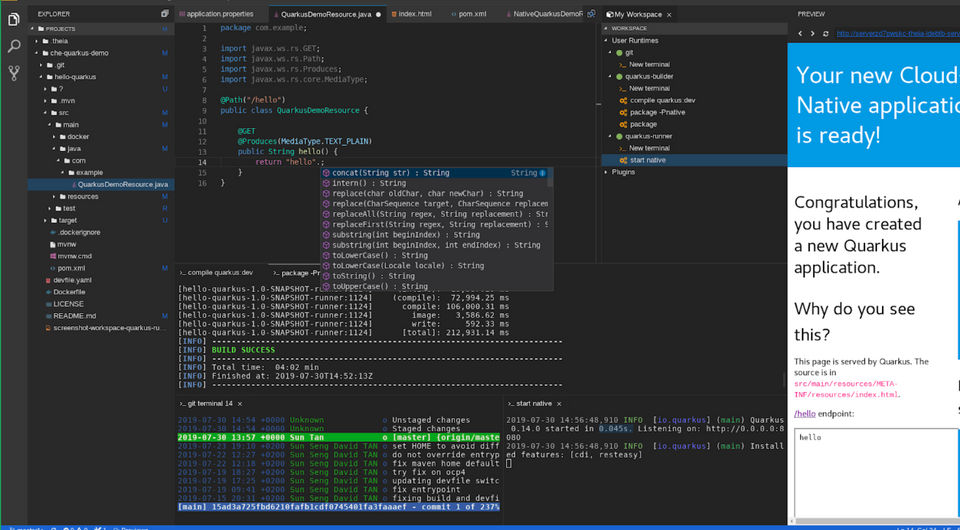960x530 pixels.
Task: Click the package -Pnative command icon
Action: pos(623,113)
